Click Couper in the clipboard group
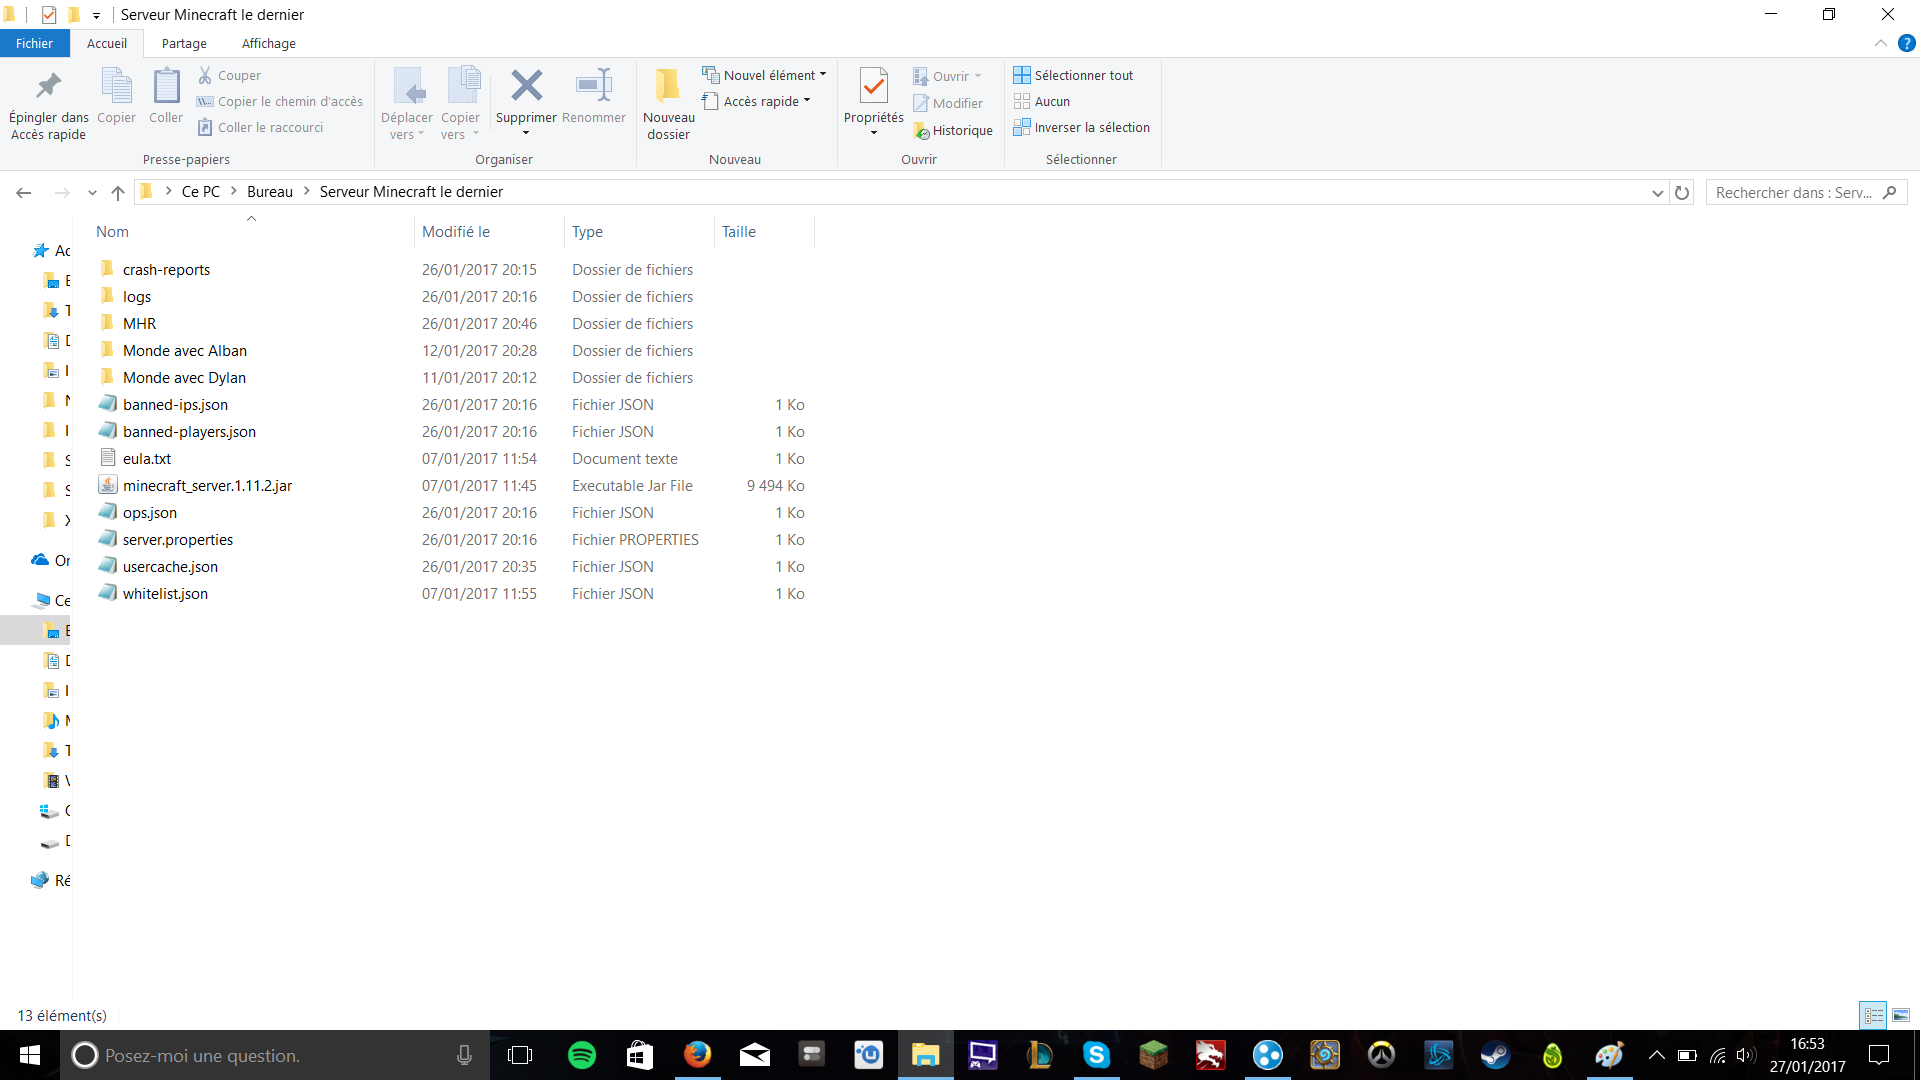1920x1080 pixels. [229, 75]
